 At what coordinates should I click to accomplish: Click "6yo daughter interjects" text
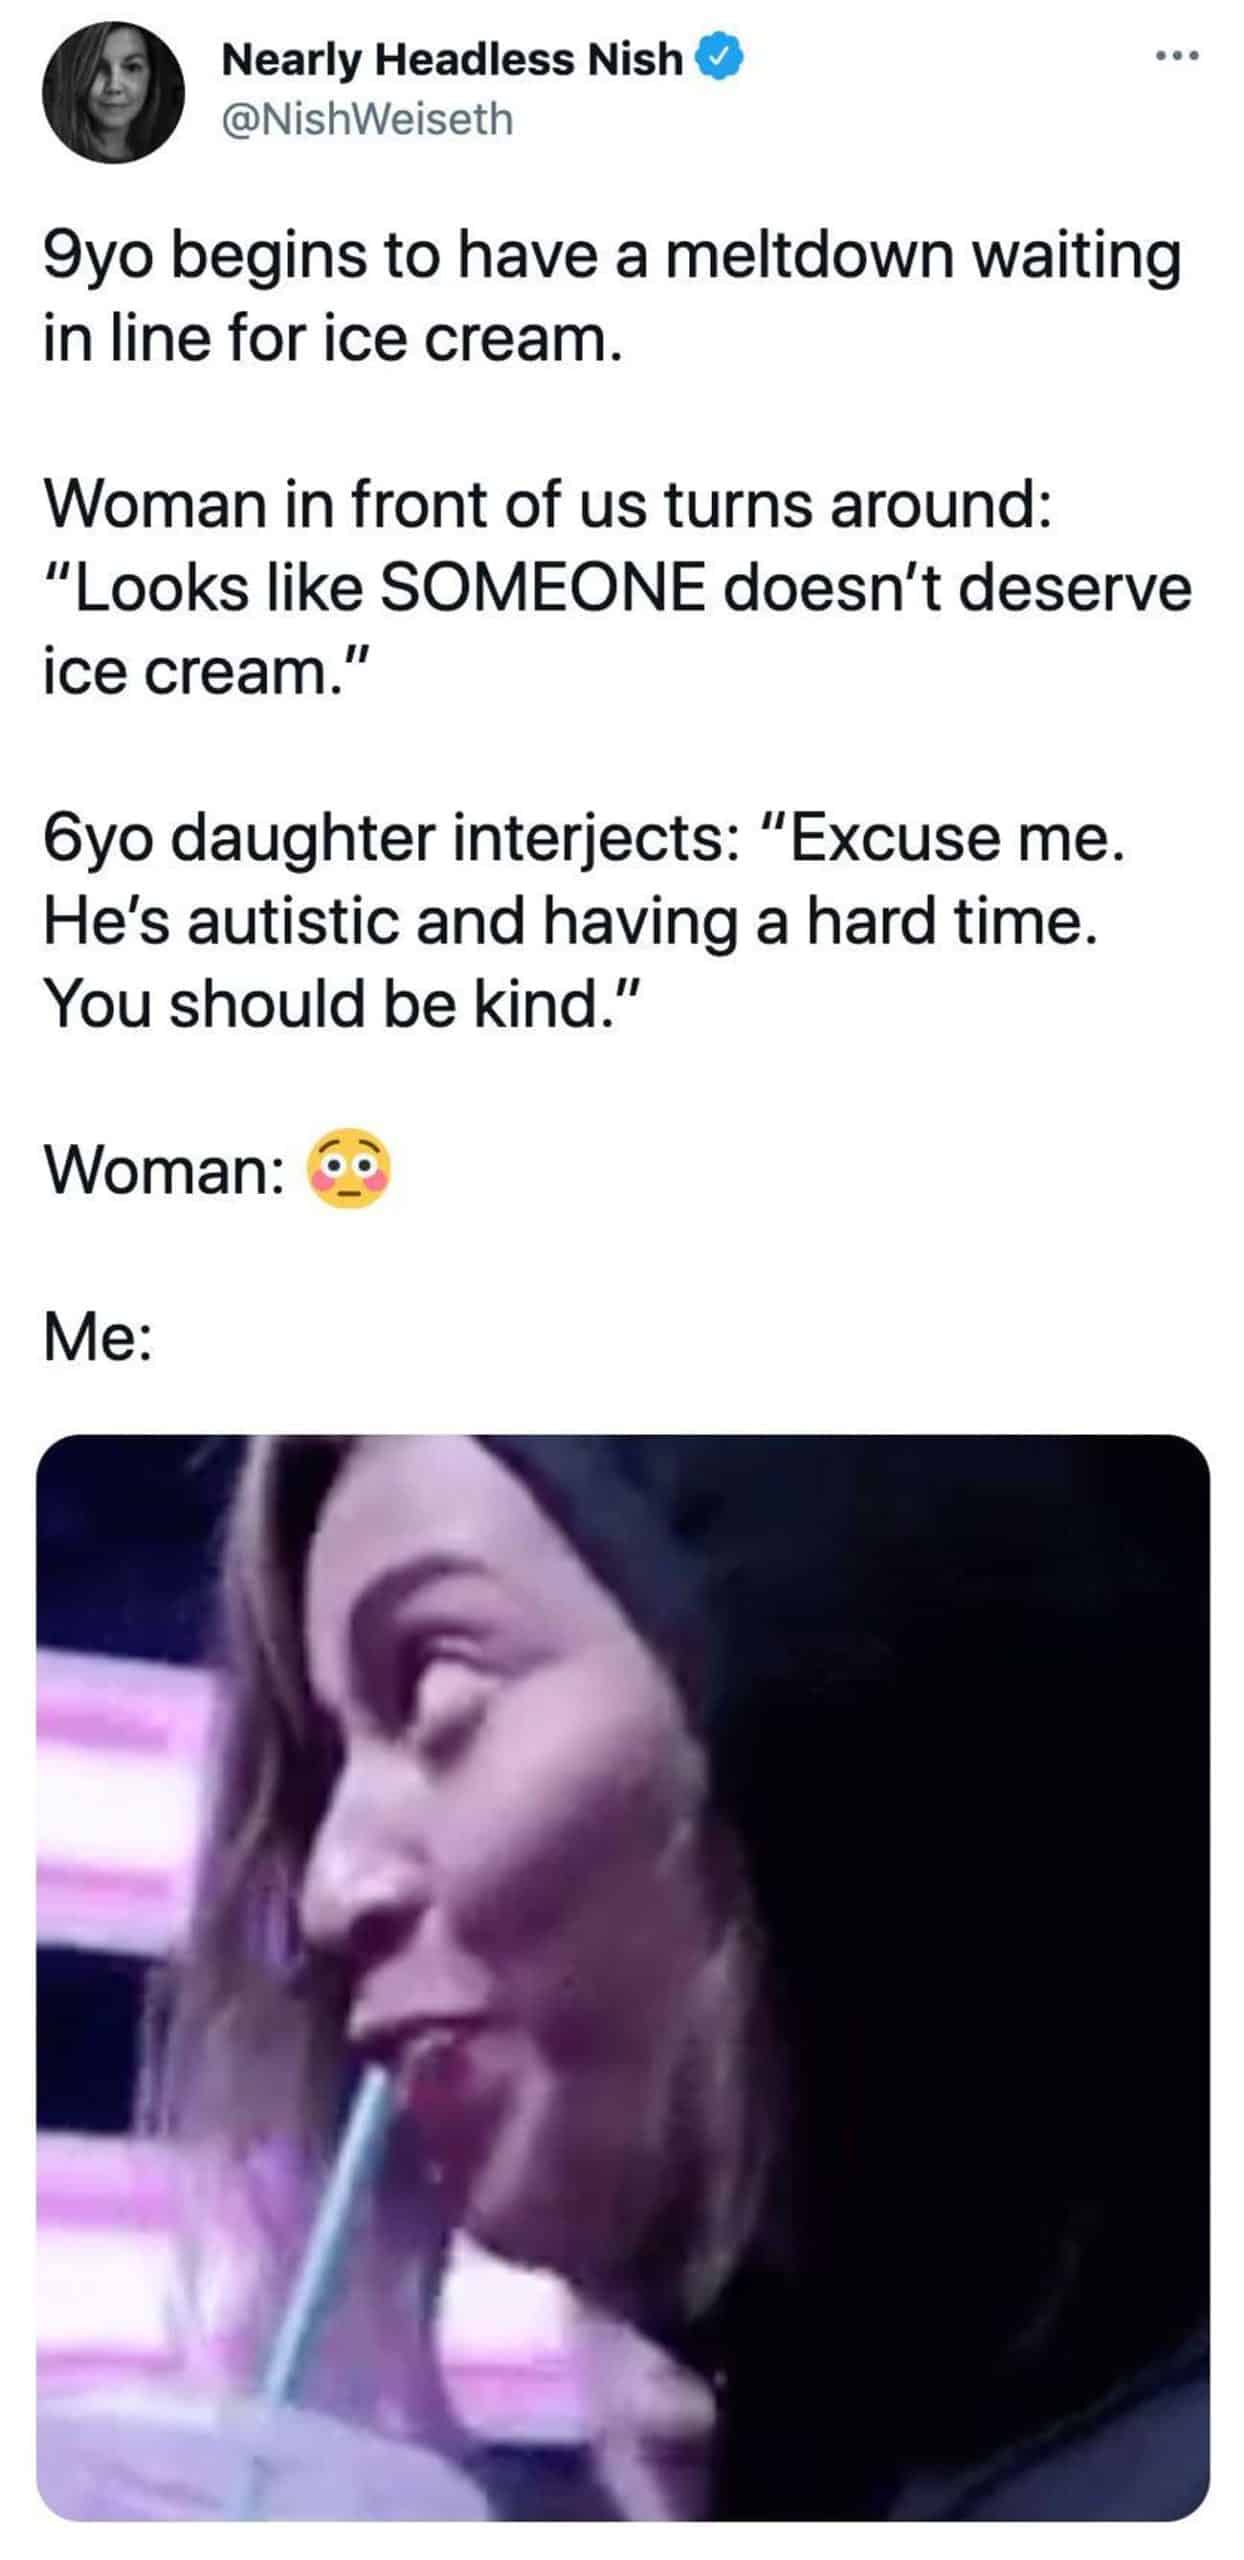(x=384, y=838)
